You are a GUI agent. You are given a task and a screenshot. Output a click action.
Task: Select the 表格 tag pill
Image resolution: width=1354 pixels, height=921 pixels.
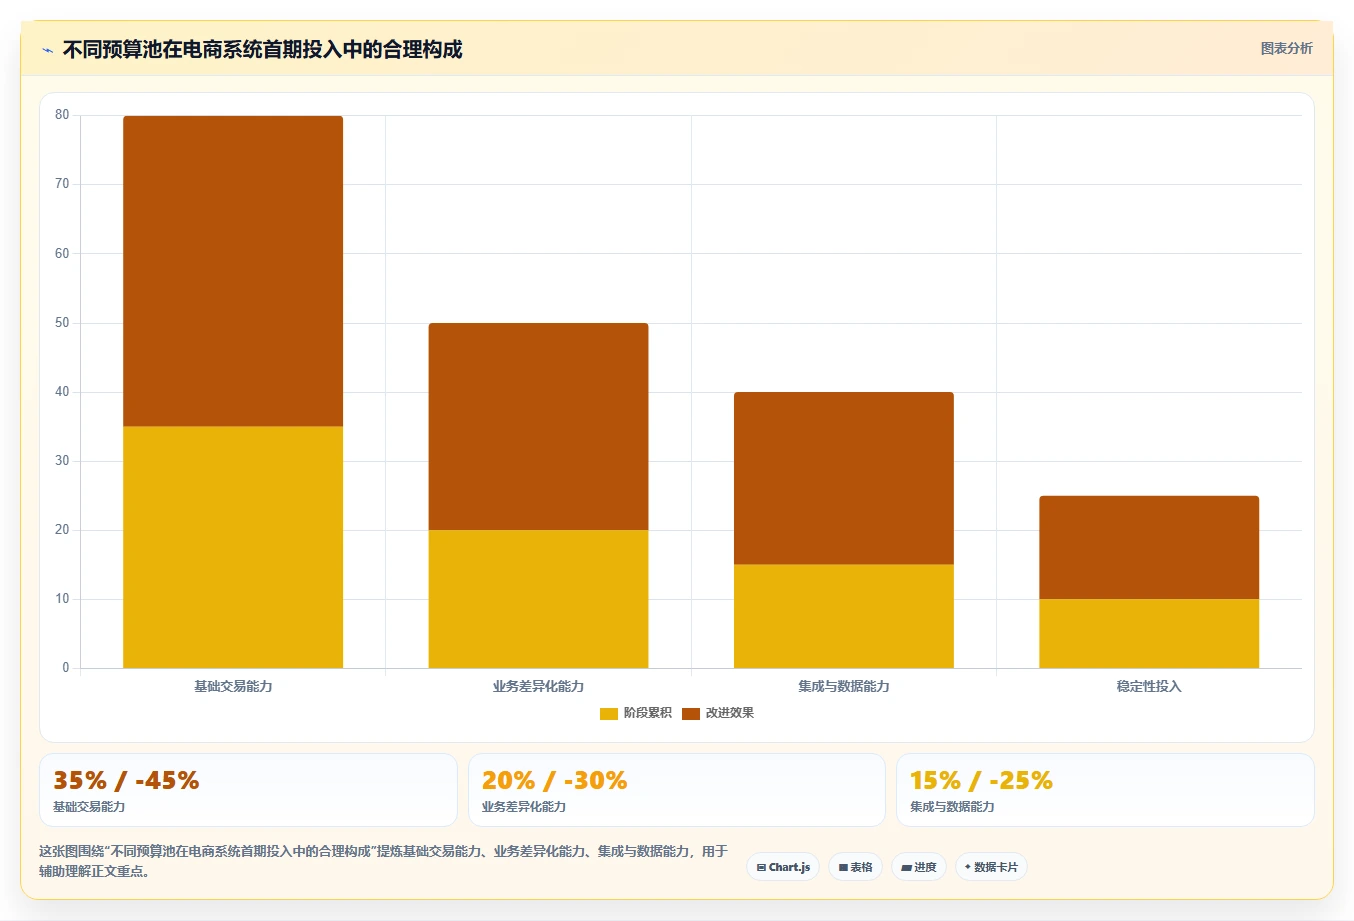tap(855, 867)
